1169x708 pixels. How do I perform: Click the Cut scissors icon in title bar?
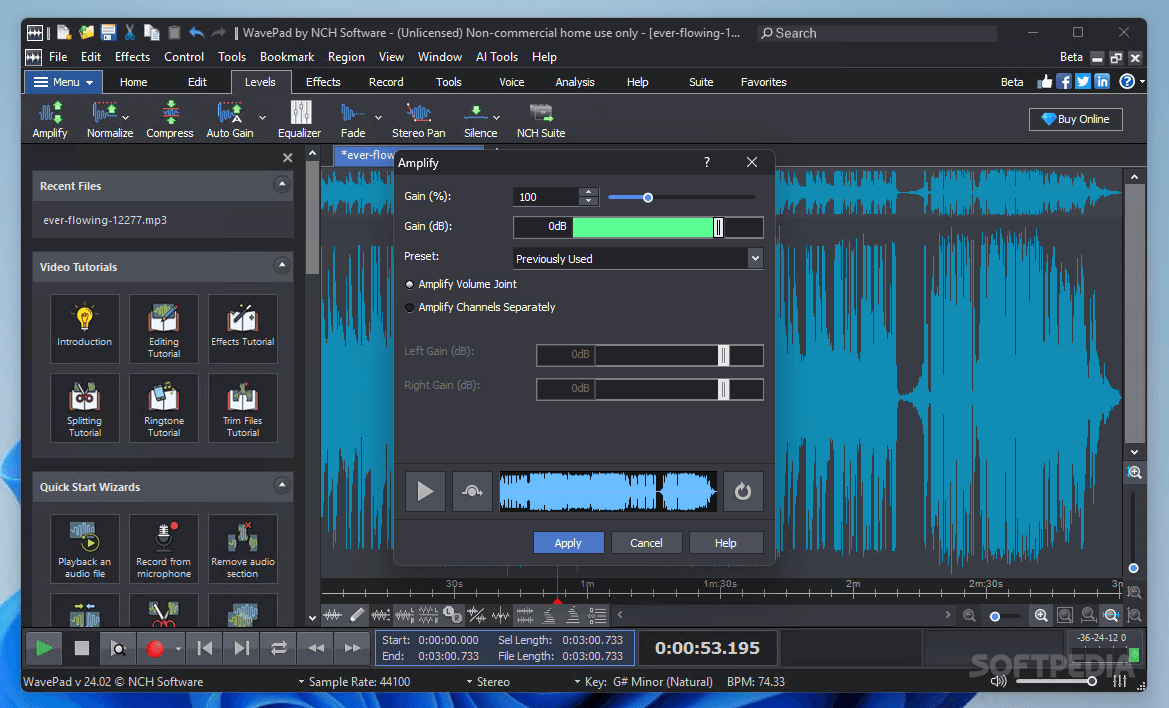pyautogui.click(x=130, y=33)
